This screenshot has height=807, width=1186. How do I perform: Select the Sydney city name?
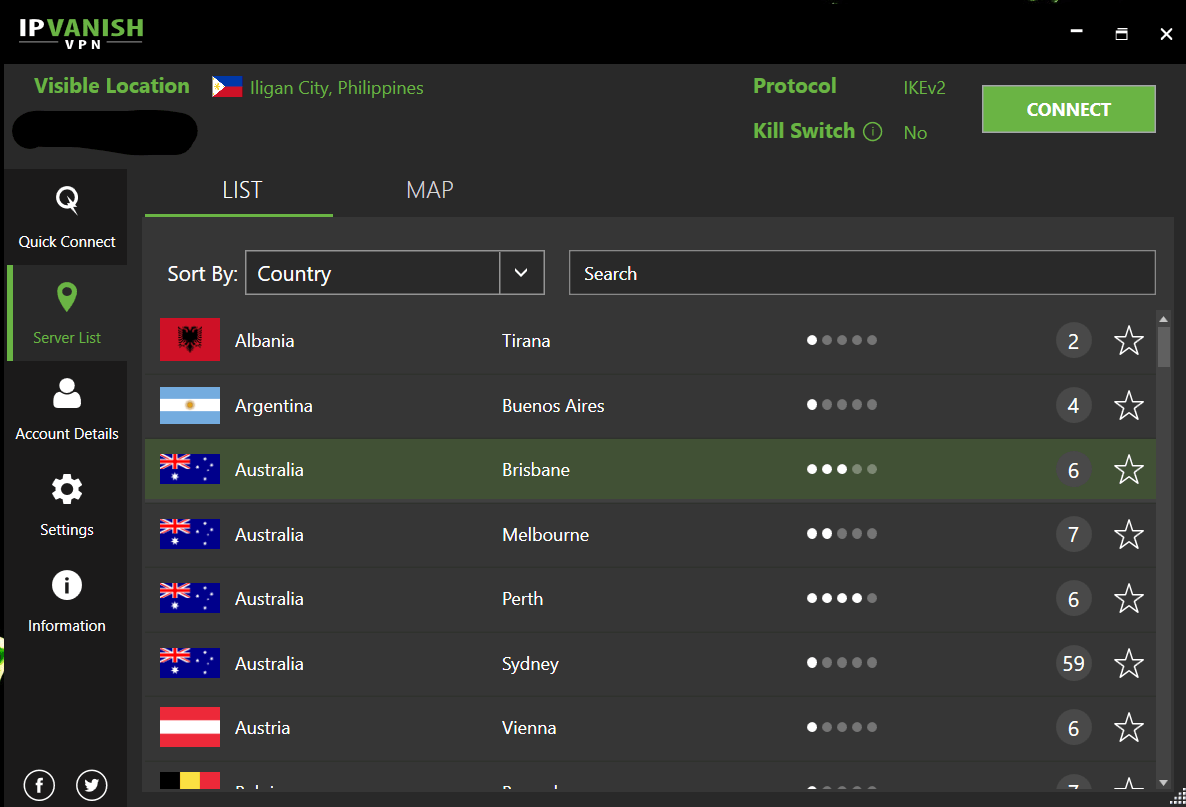pos(530,664)
